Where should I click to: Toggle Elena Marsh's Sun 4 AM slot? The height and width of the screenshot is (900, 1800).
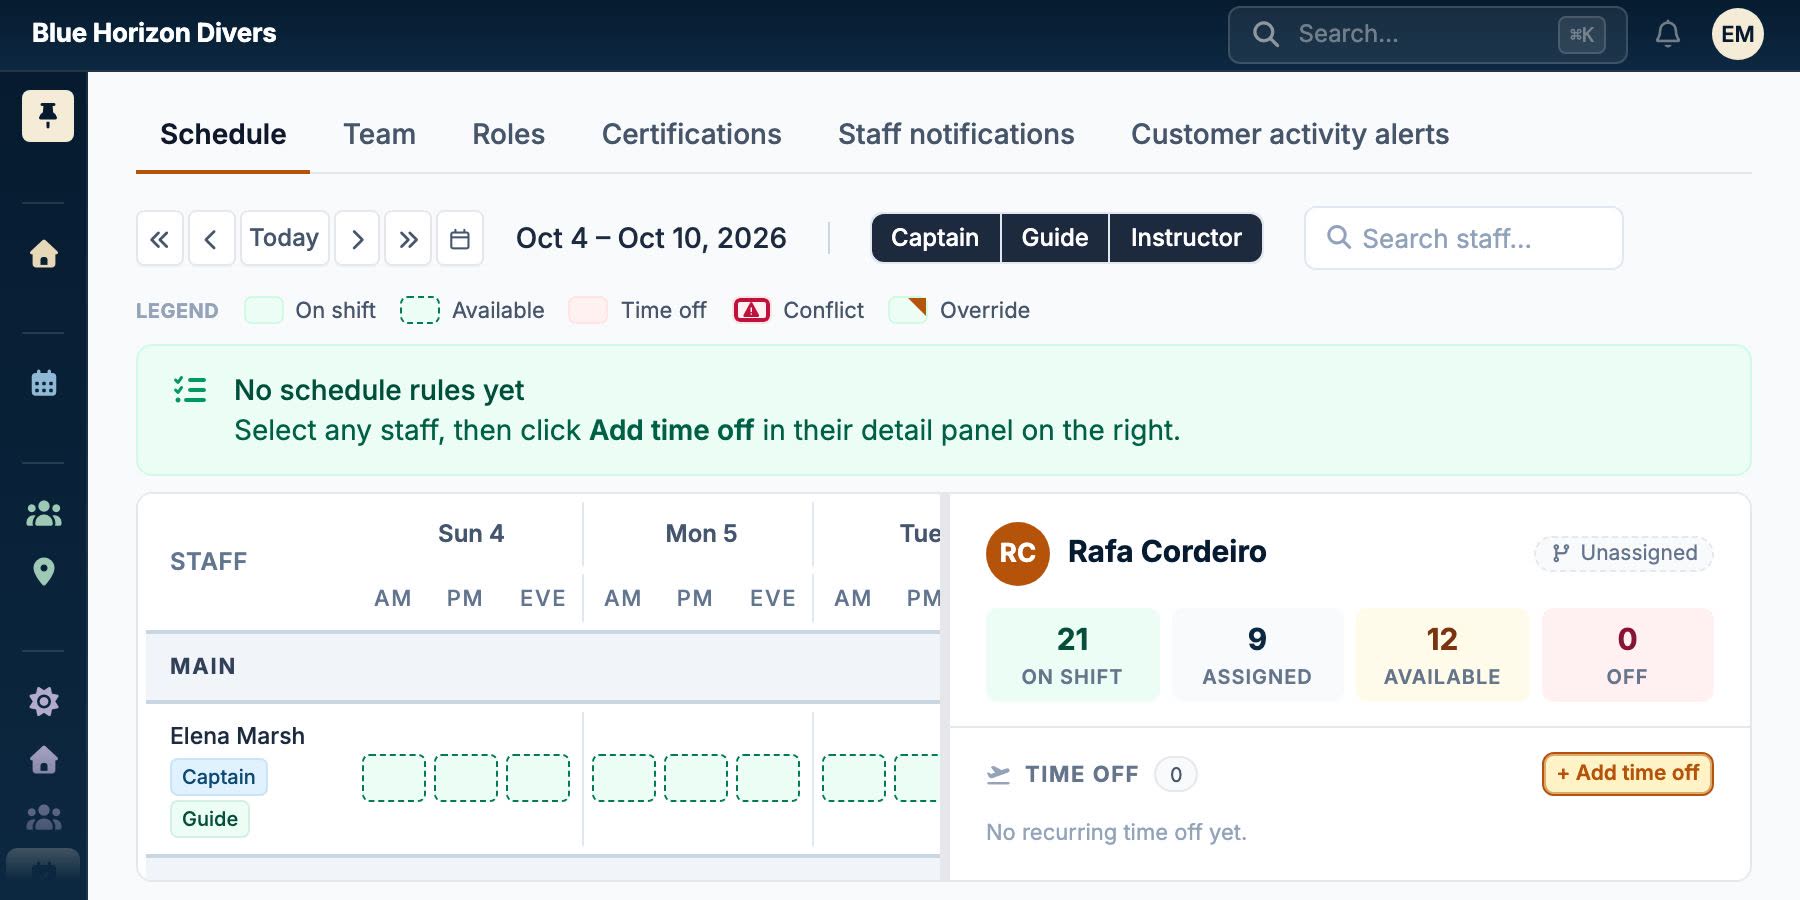coord(393,778)
